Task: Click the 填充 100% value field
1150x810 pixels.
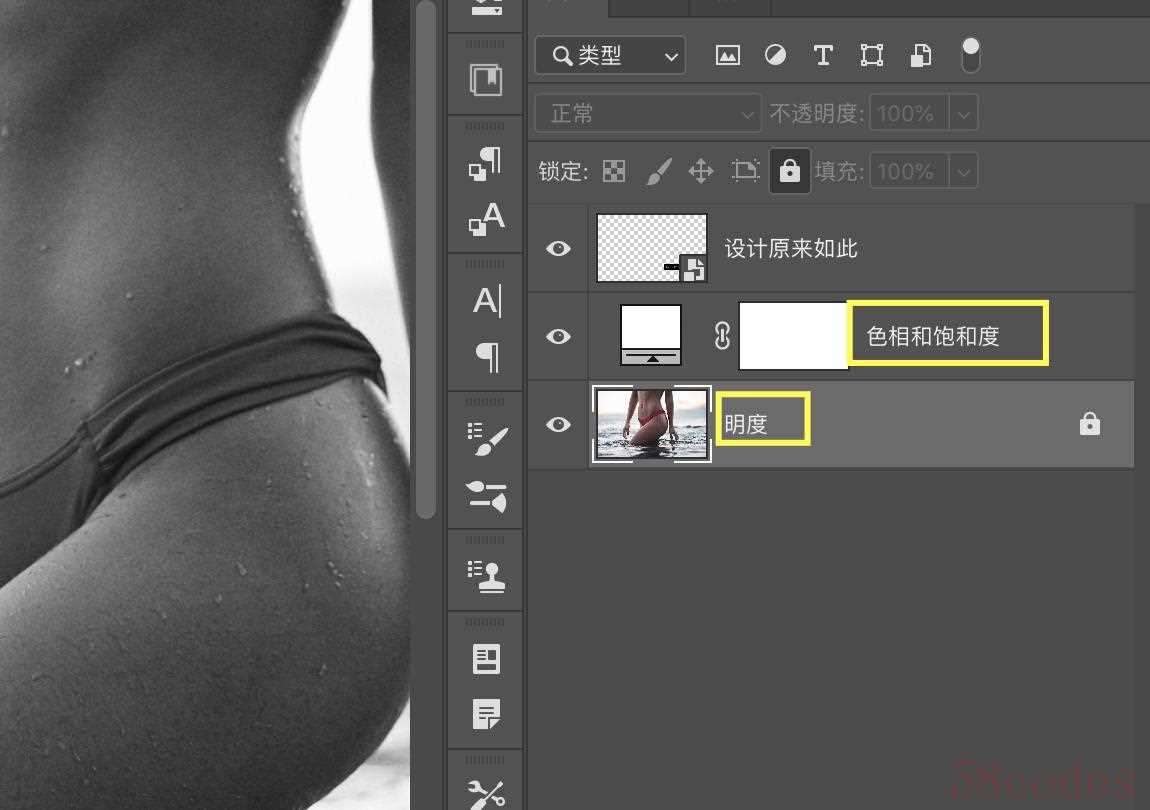Action: point(909,172)
